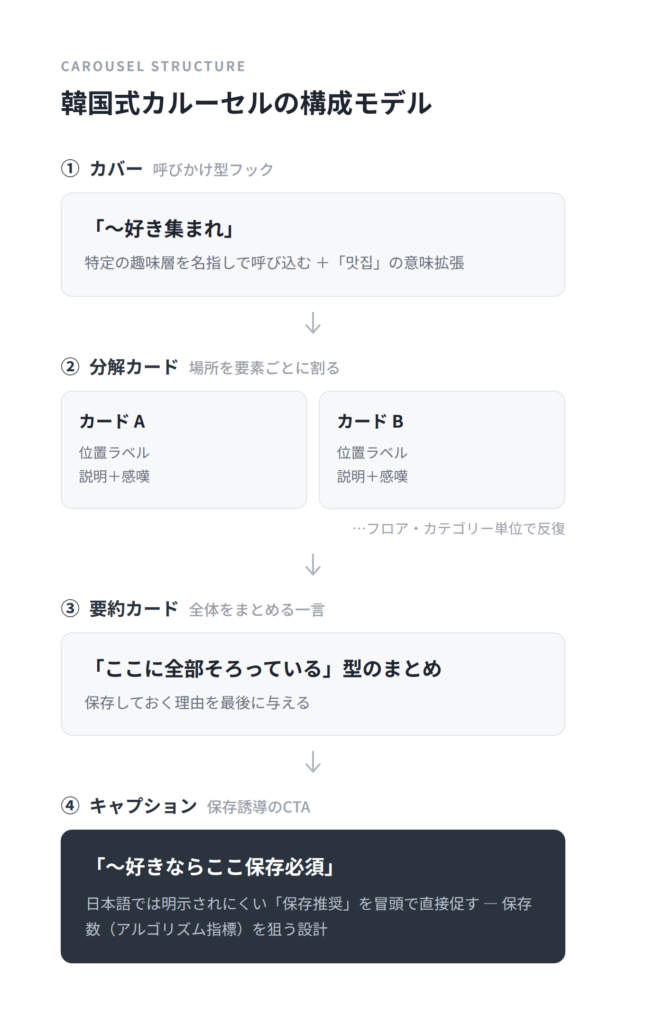The height and width of the screenshot is (1024, 664).
Task: Click the 要約カード heading
Action: click(134, 609)
